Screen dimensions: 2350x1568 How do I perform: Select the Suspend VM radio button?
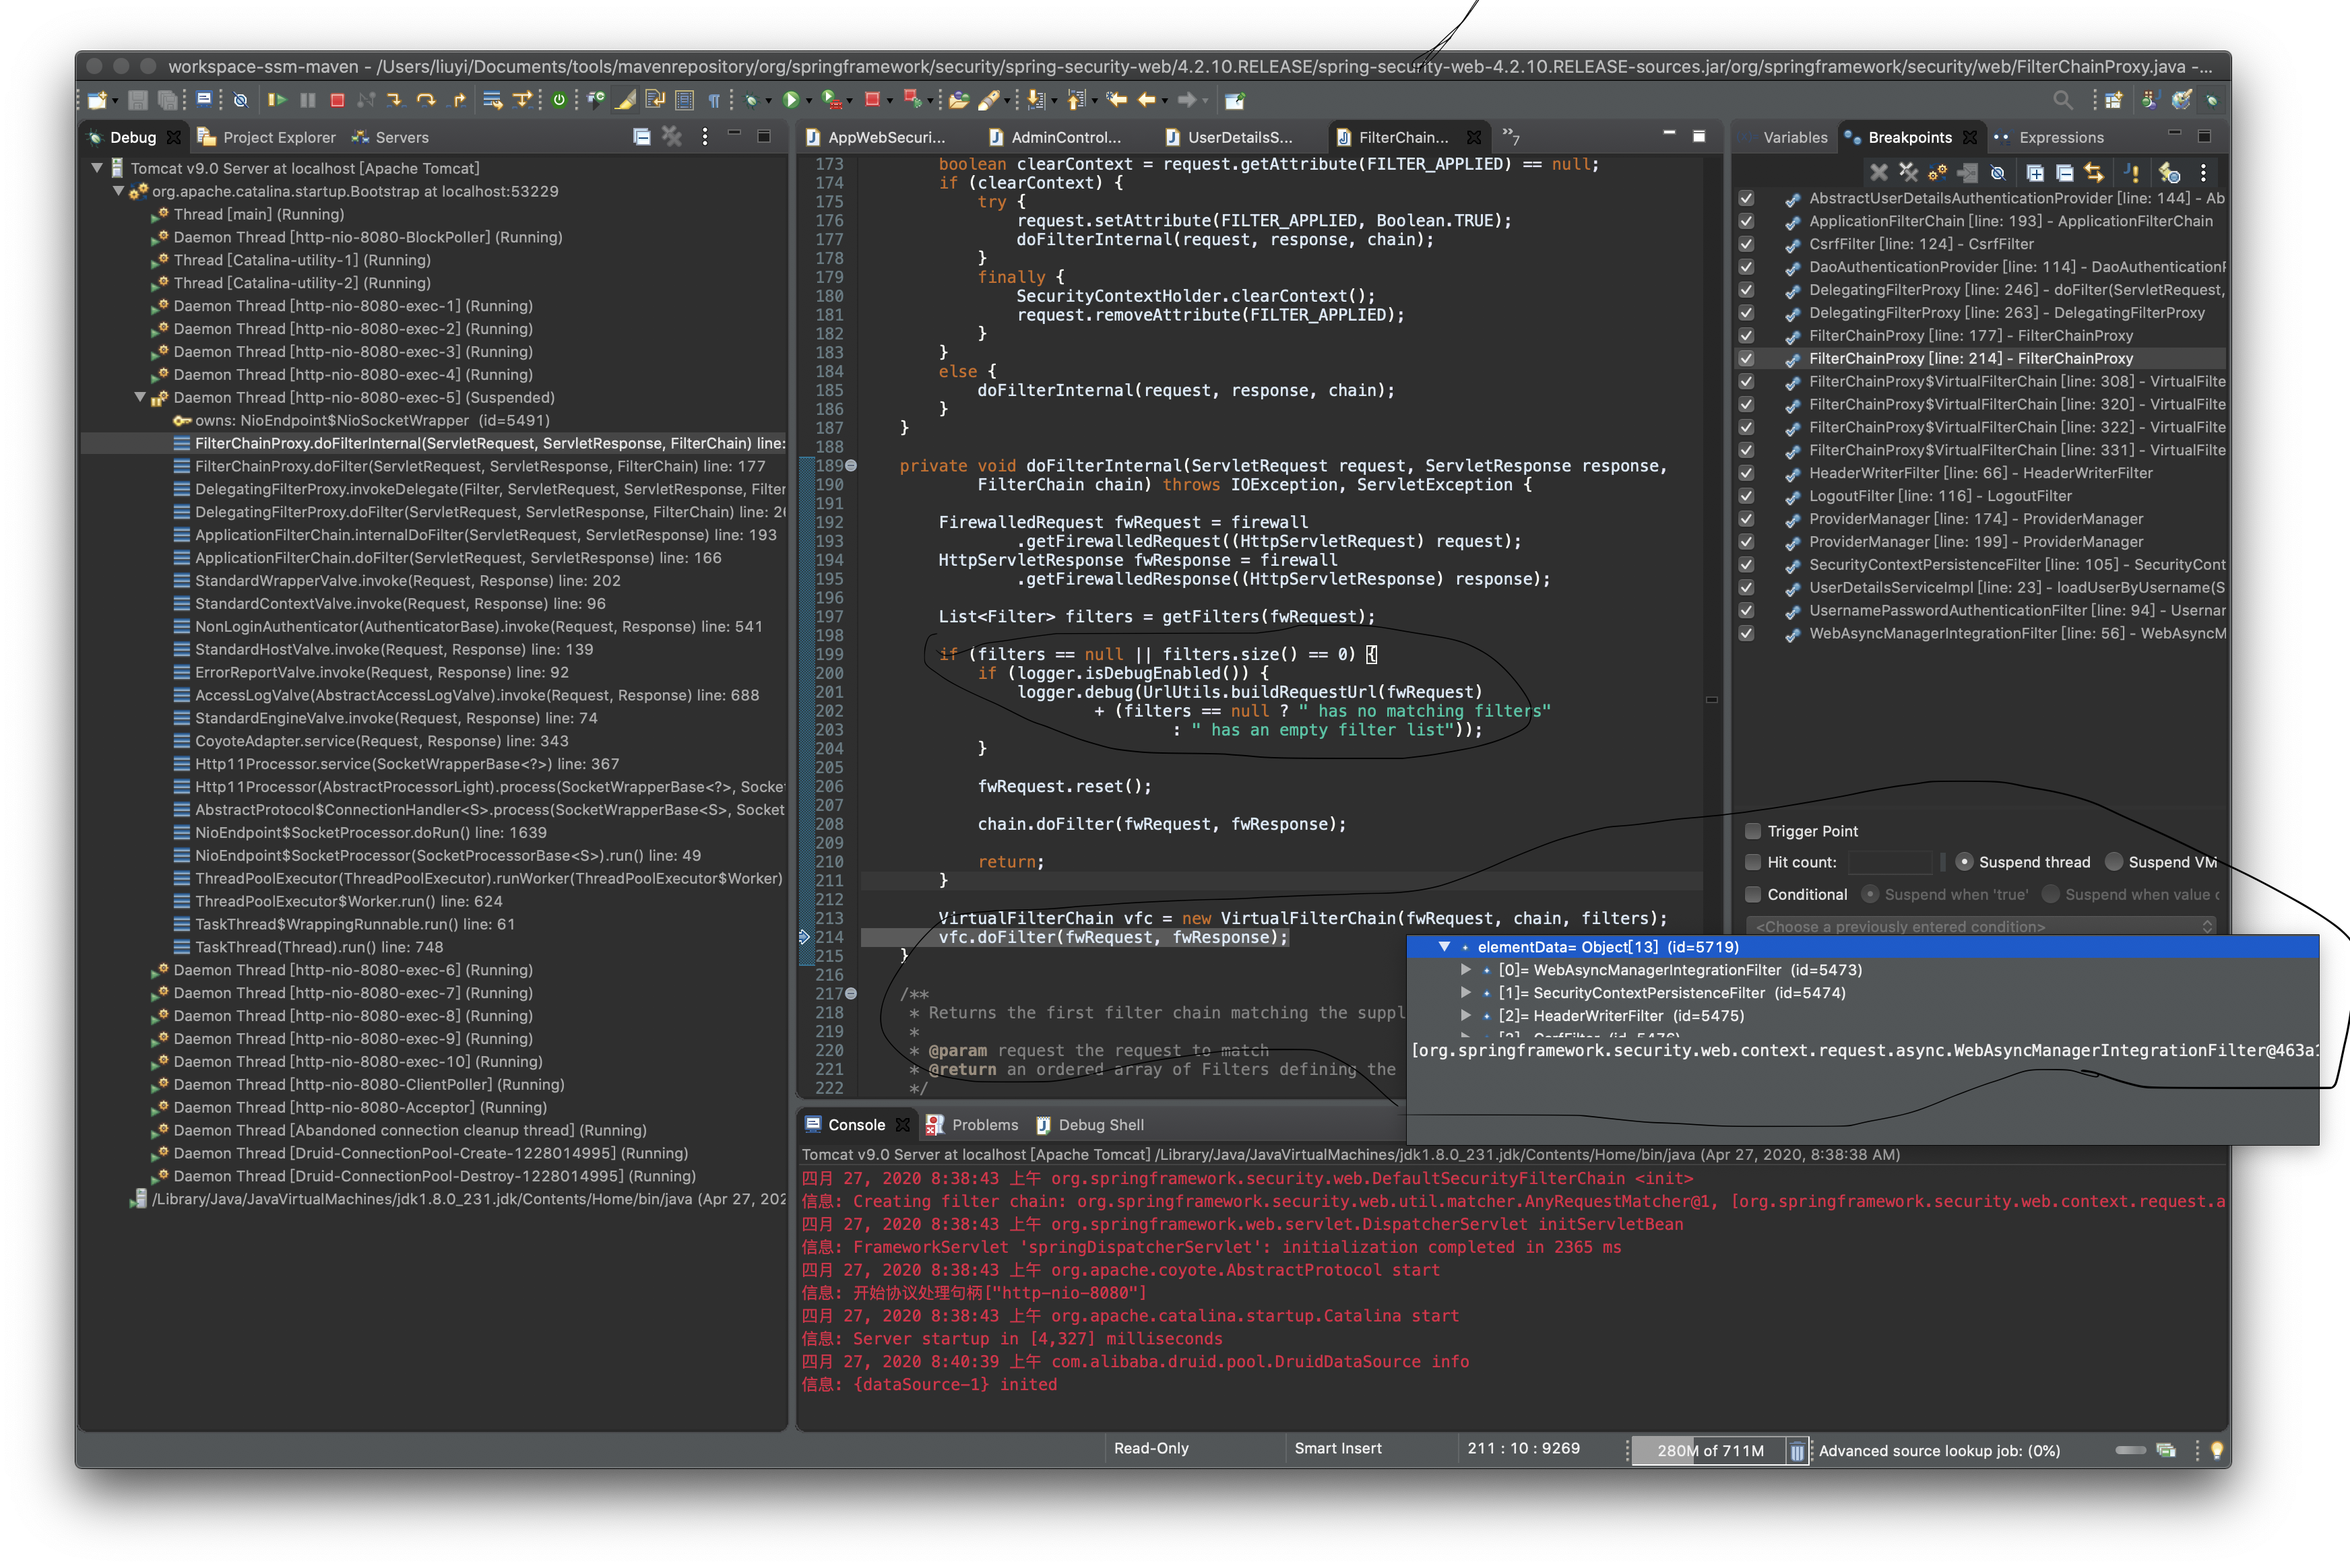[x=2114, y=862]
